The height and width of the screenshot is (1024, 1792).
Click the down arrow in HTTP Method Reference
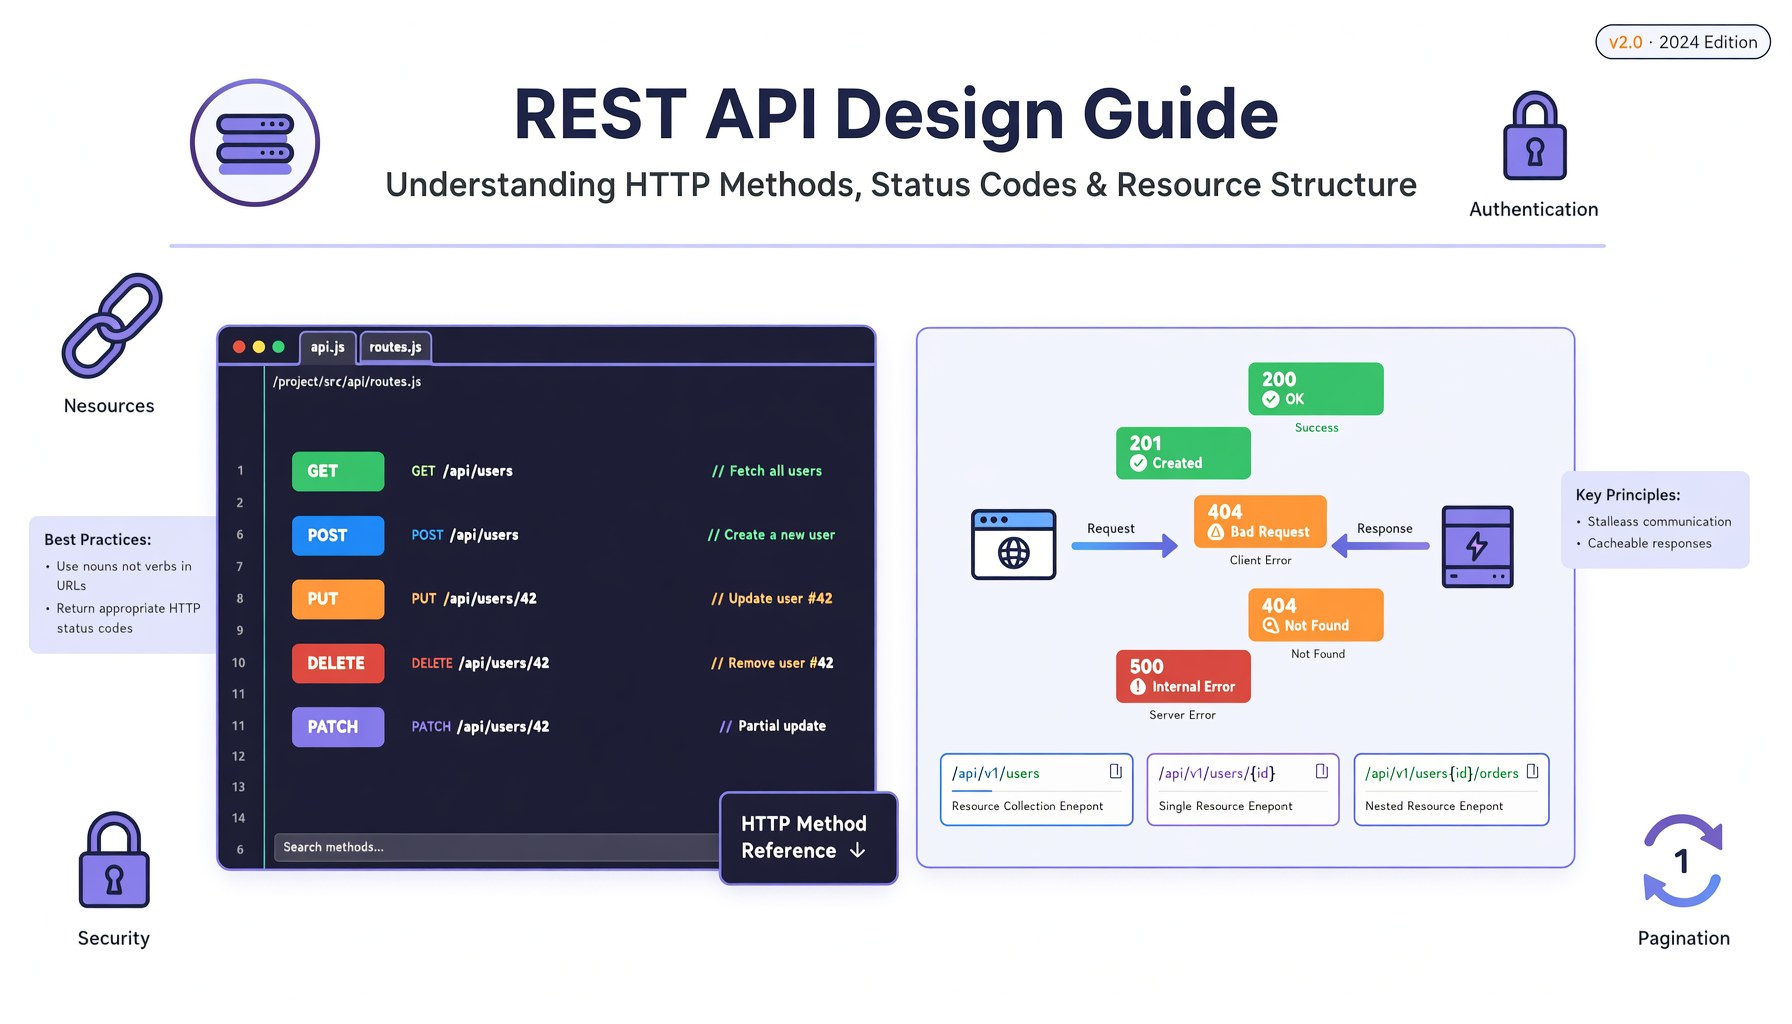pos(857,851)
